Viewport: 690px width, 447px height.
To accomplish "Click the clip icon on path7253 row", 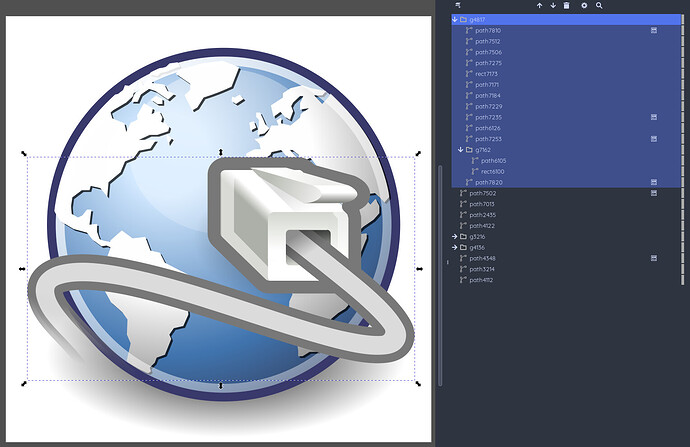I will pyautogui.click(x=654, y=139).
